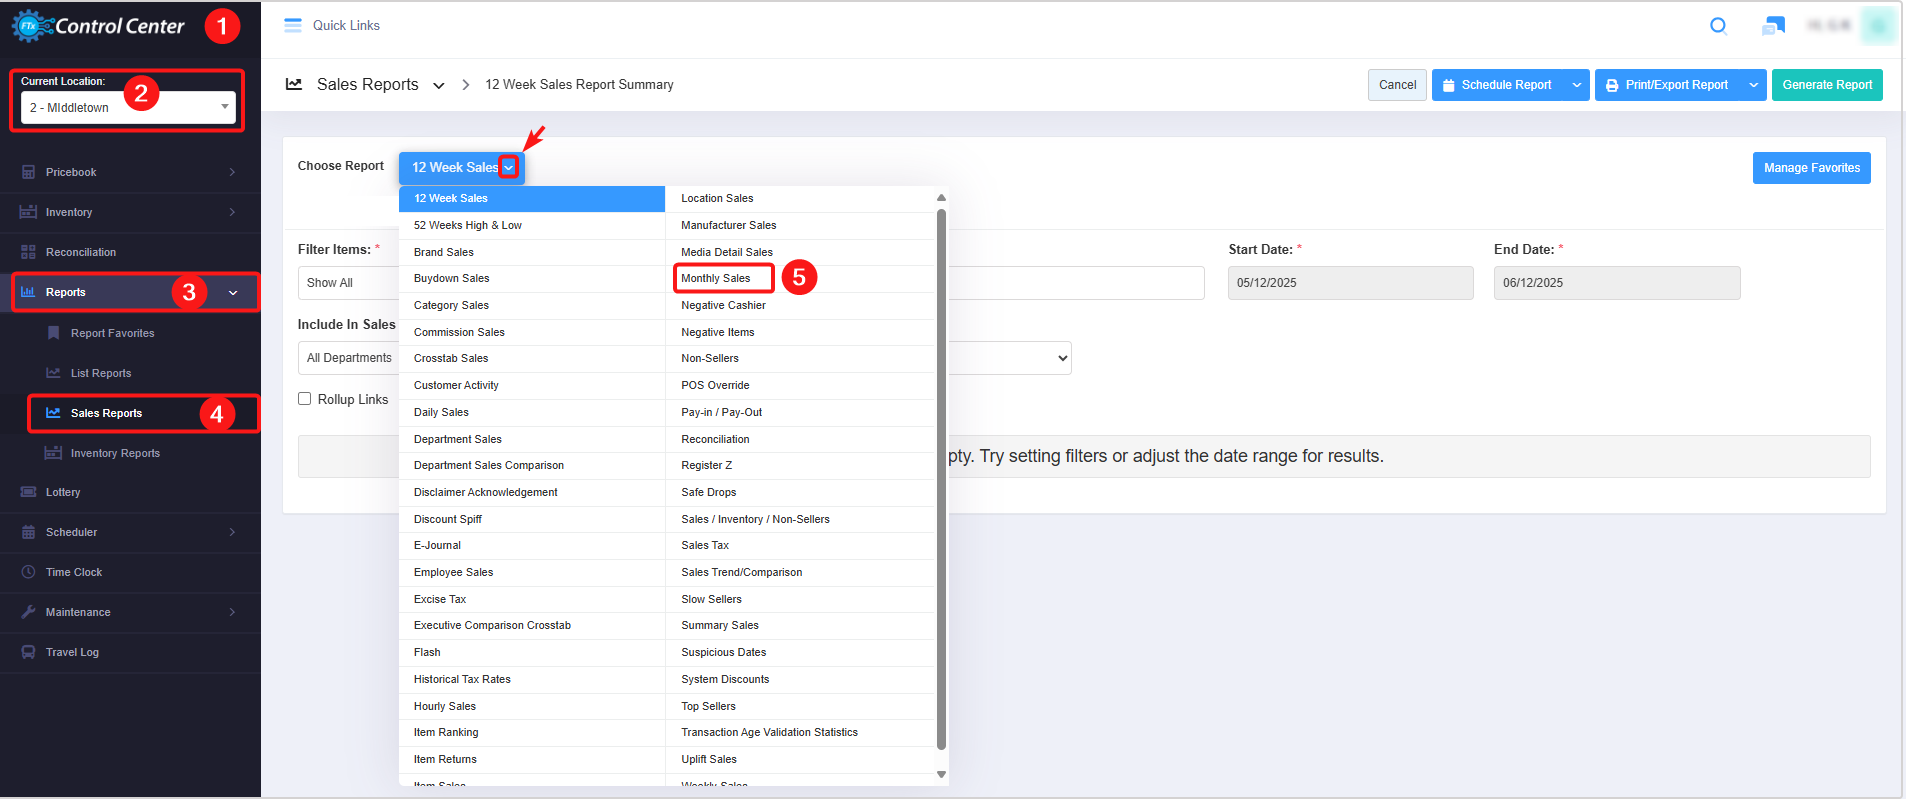Click the Scheduler calendar icon in sidebar
1906x799 pixels.
(28, 532)
